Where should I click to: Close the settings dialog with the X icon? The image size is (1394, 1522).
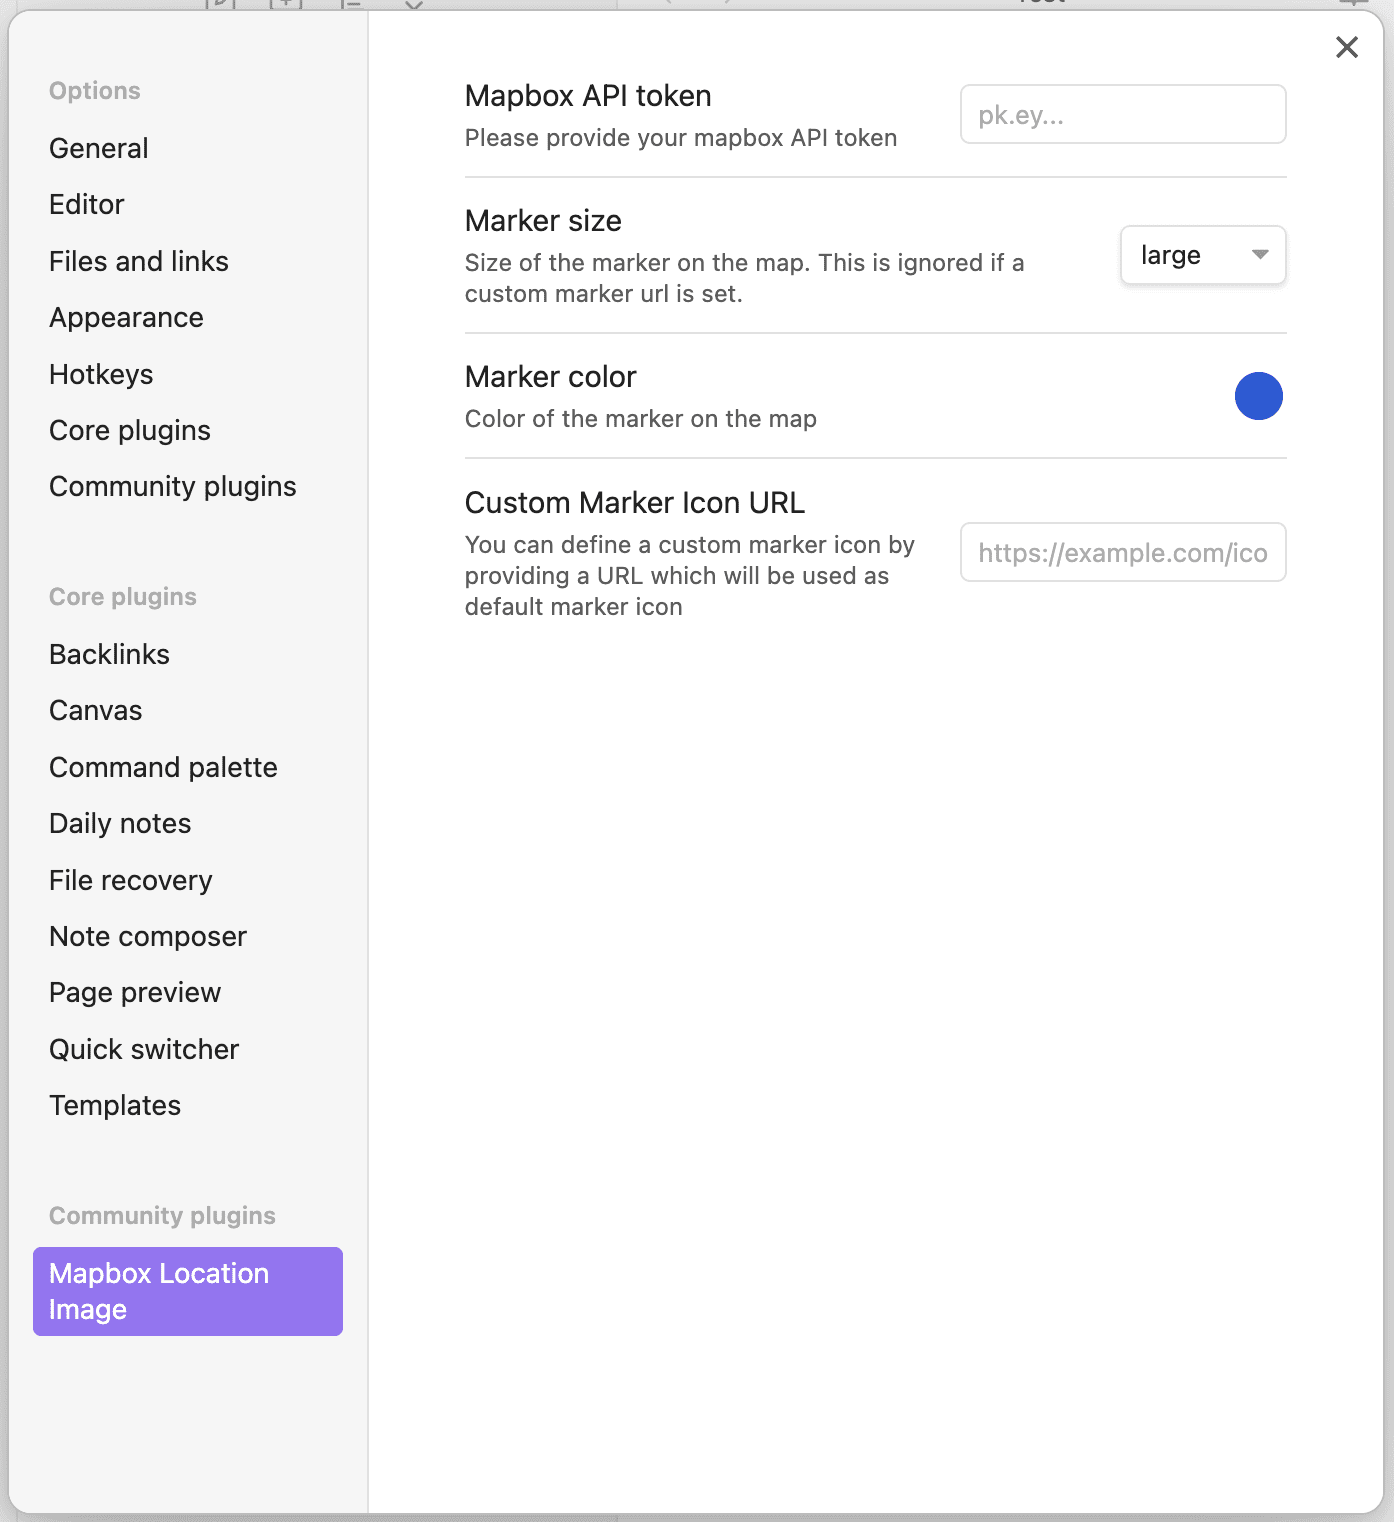1346,47
